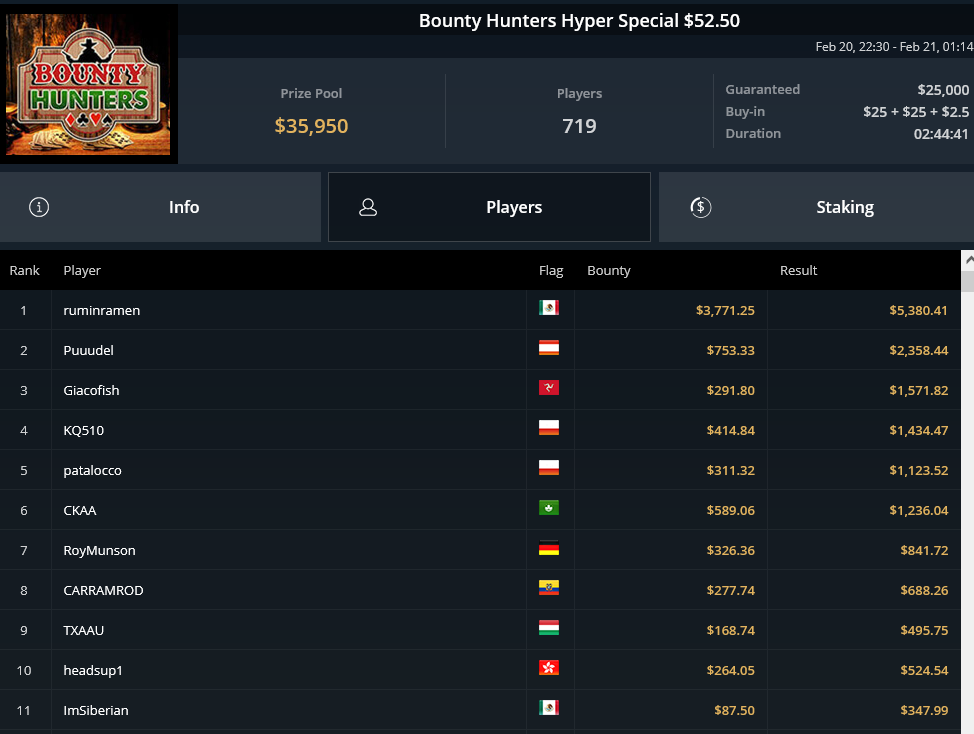974x734 pixels.
Task: Click bounty value $753.33
Action: [730, 350]
